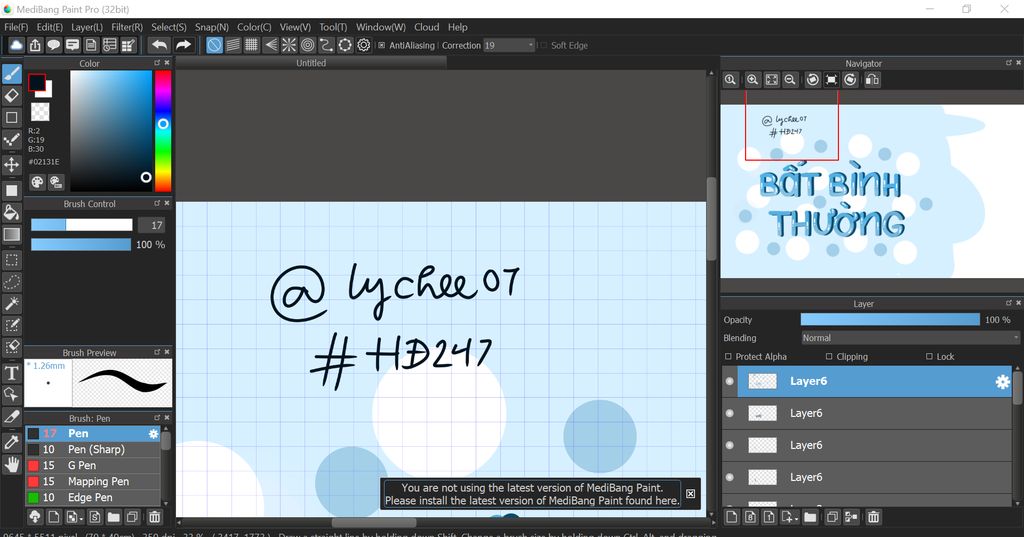Select the Eraser tool
1024x537 pixels.
coord(12,96)
